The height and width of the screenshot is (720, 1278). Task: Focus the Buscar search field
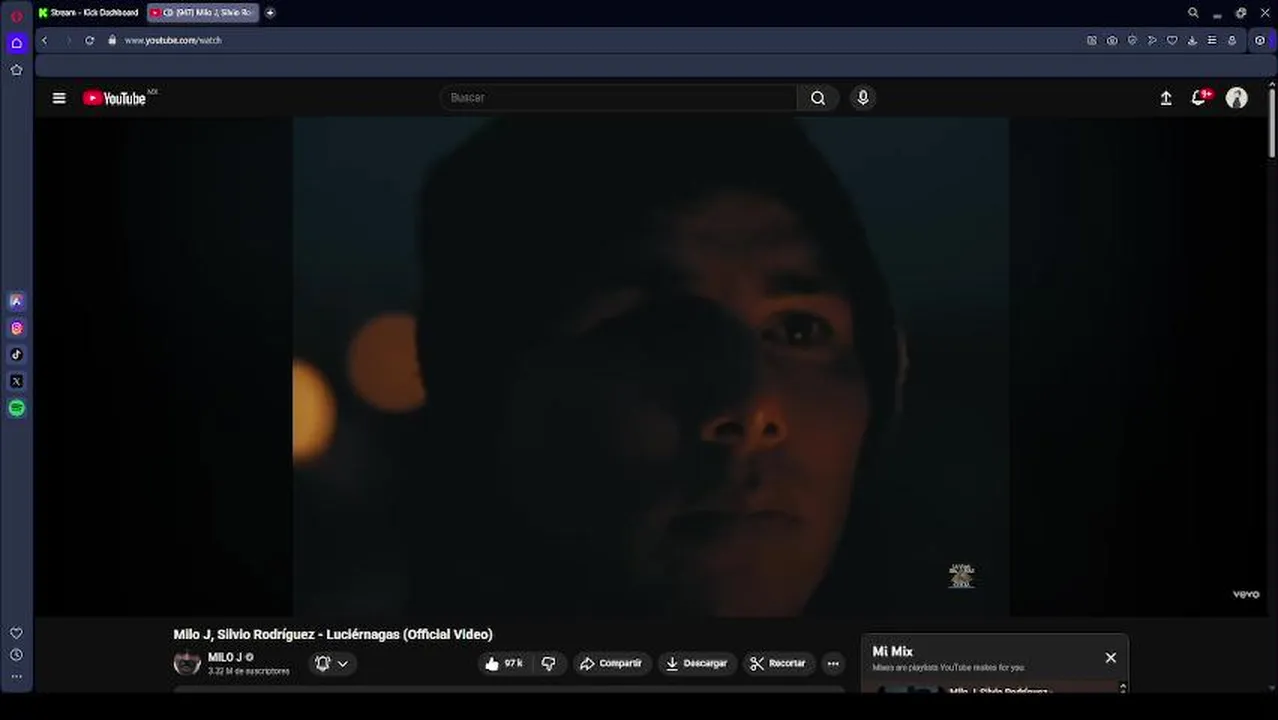(x=619, y=97)
